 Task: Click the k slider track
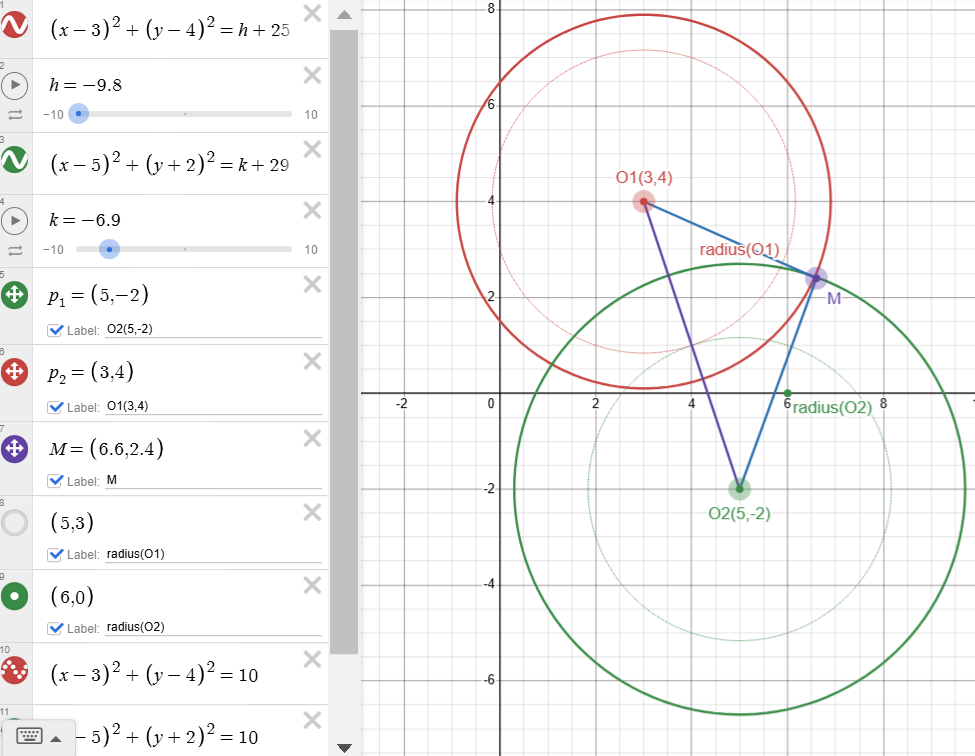(x=200, y=249)
